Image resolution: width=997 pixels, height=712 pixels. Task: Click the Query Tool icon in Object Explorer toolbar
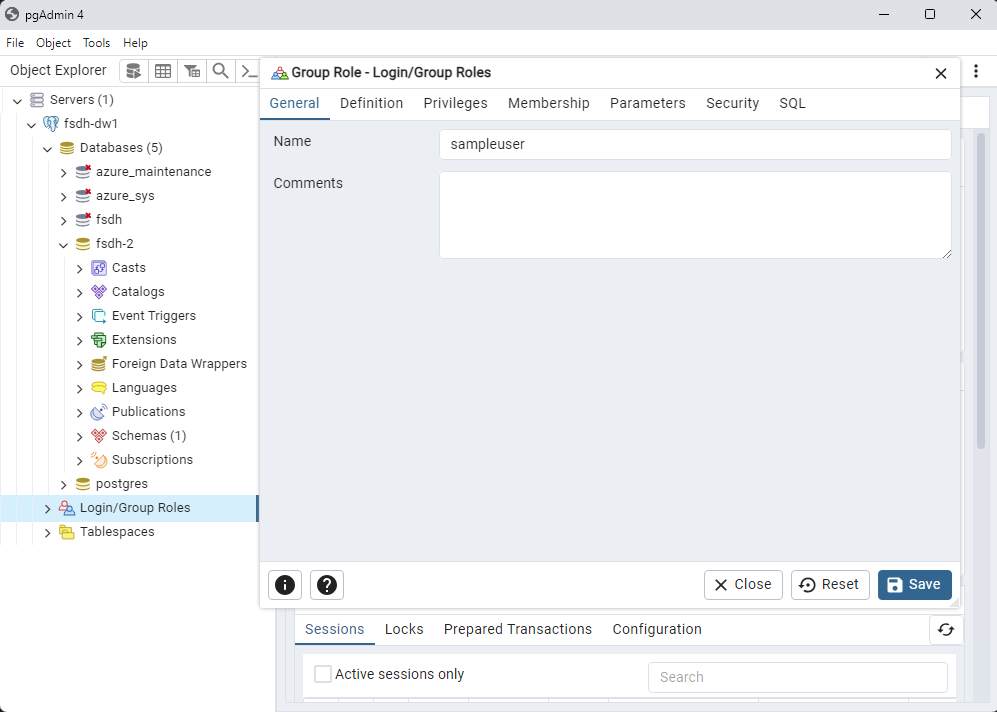coord(133,71)
